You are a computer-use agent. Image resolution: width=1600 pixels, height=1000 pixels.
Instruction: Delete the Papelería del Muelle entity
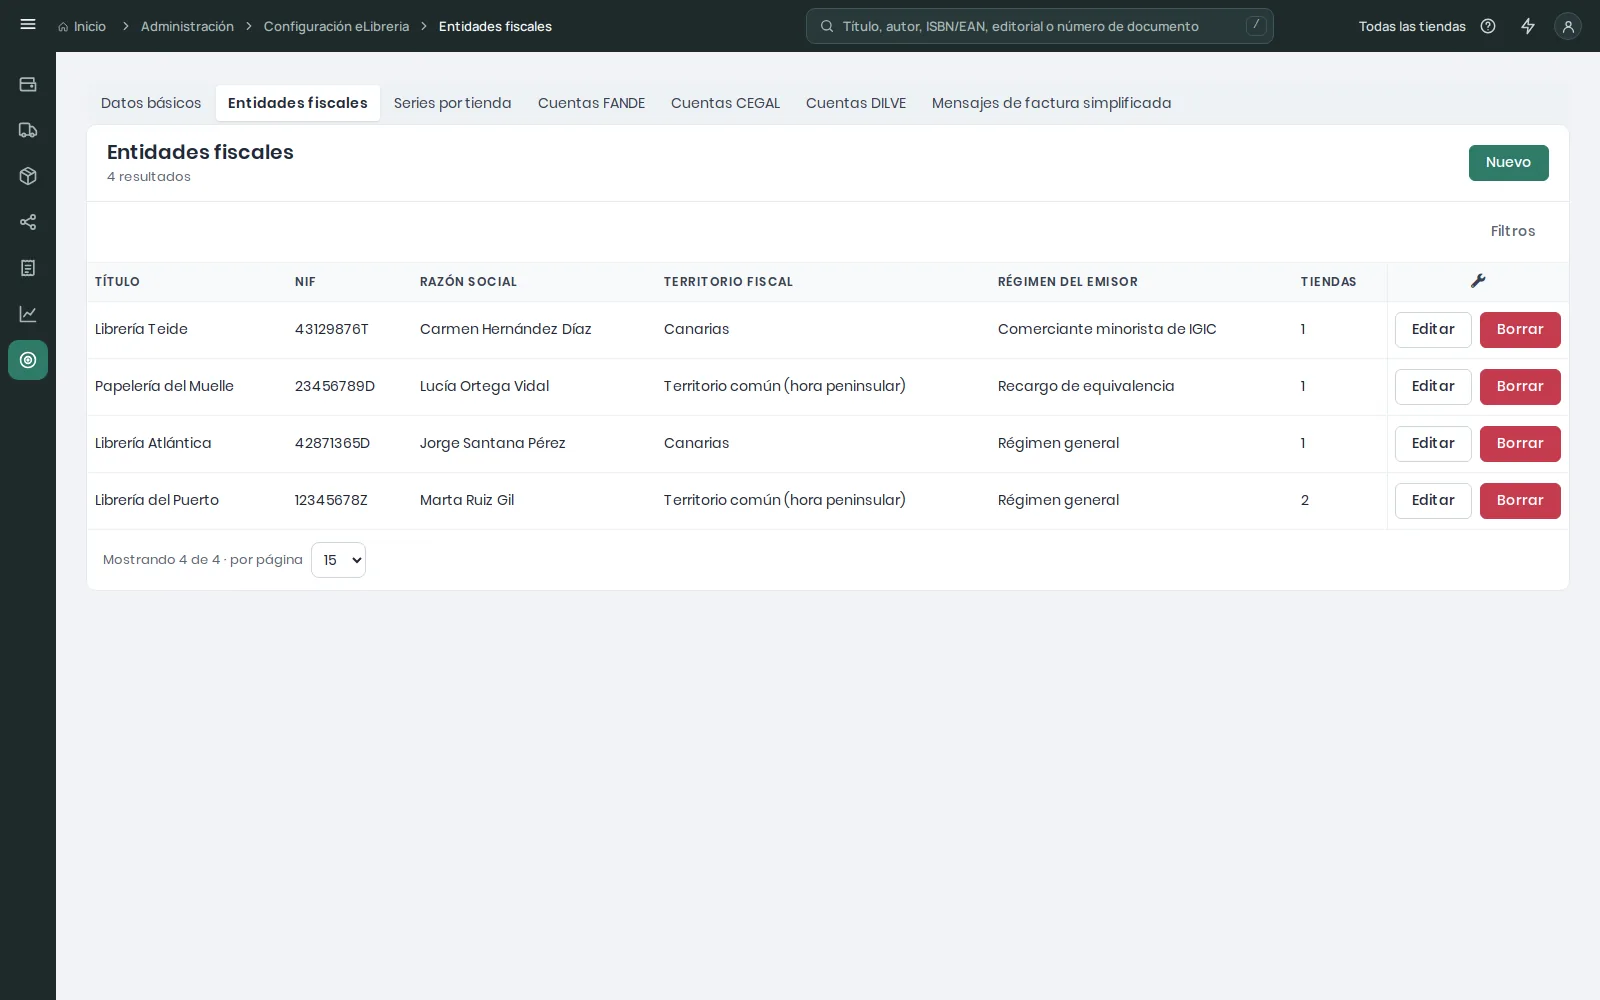point(1520,387)
